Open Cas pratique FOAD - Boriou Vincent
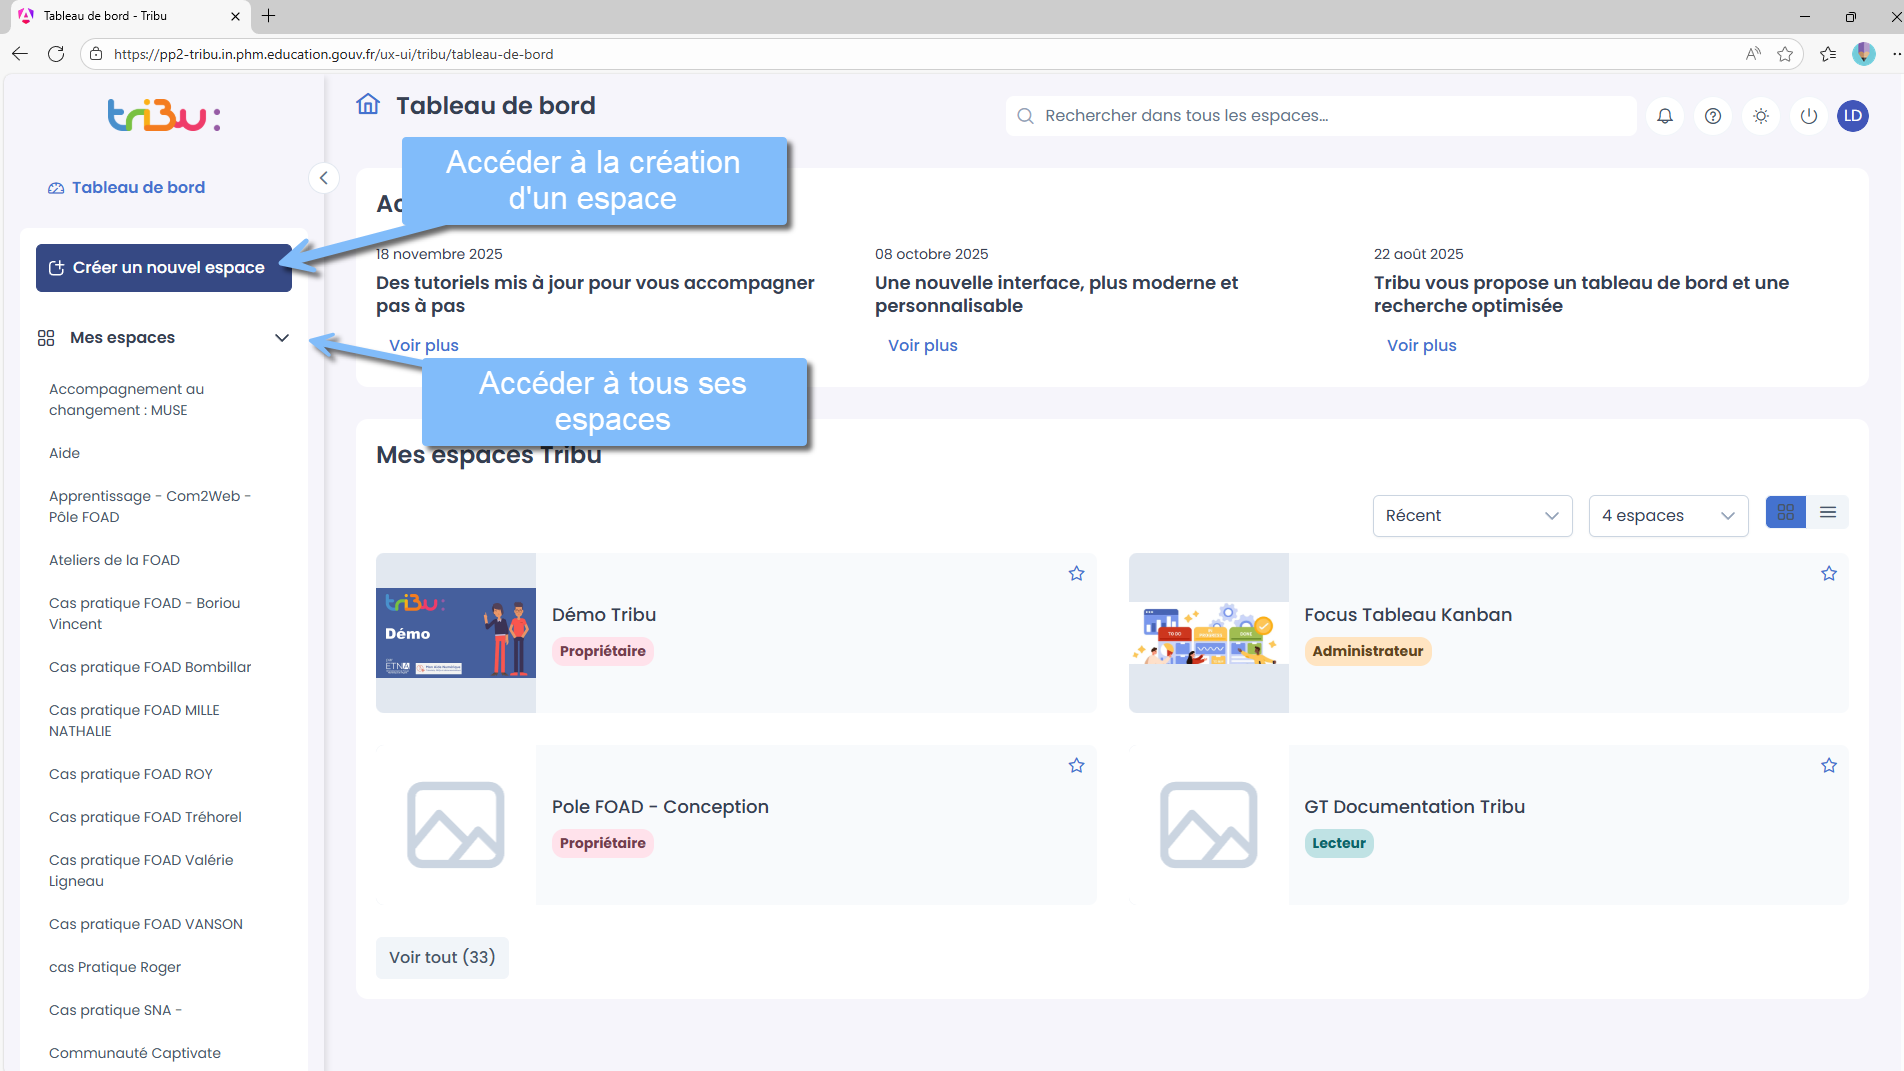Image resolution: width=1904 pixels, height=1071 pixels. tap(145, 614)
